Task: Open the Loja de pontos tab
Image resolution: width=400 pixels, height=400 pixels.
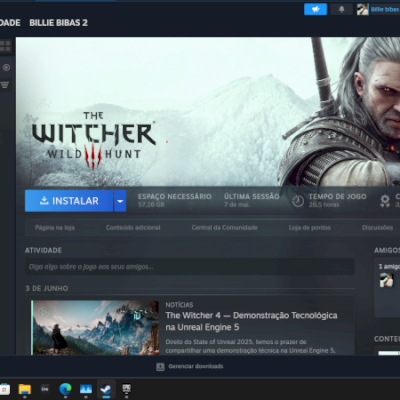Action: (310, 228)
